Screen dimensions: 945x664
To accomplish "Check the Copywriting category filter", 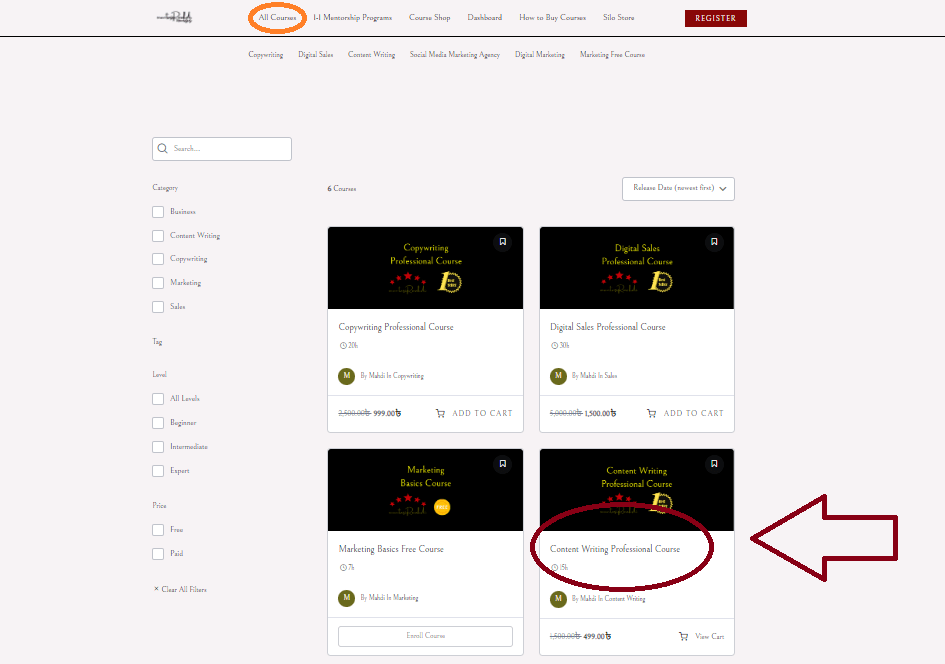I will point(158,259).
